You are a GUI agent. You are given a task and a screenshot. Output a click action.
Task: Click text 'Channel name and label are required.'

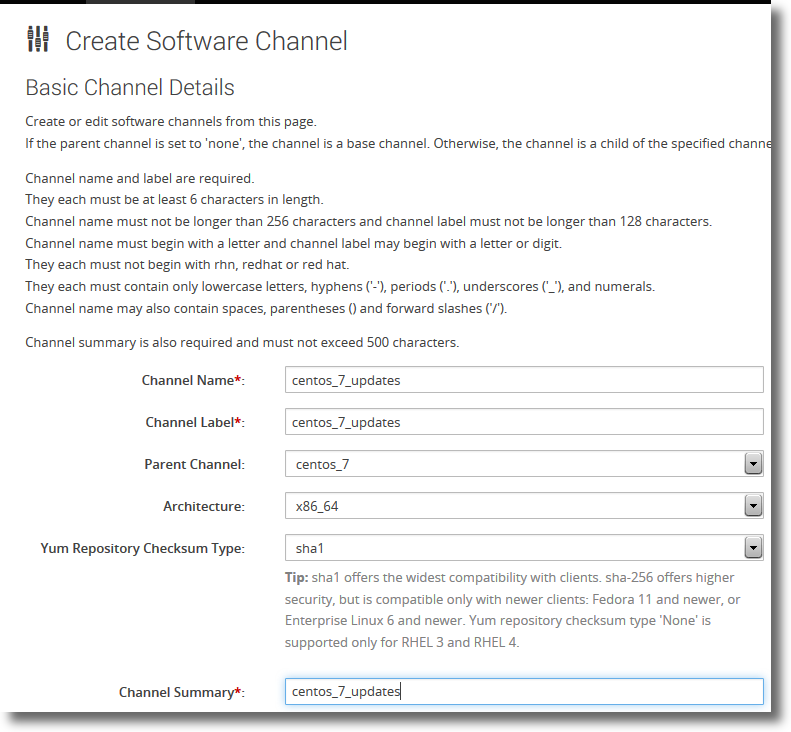coord(140,179)
